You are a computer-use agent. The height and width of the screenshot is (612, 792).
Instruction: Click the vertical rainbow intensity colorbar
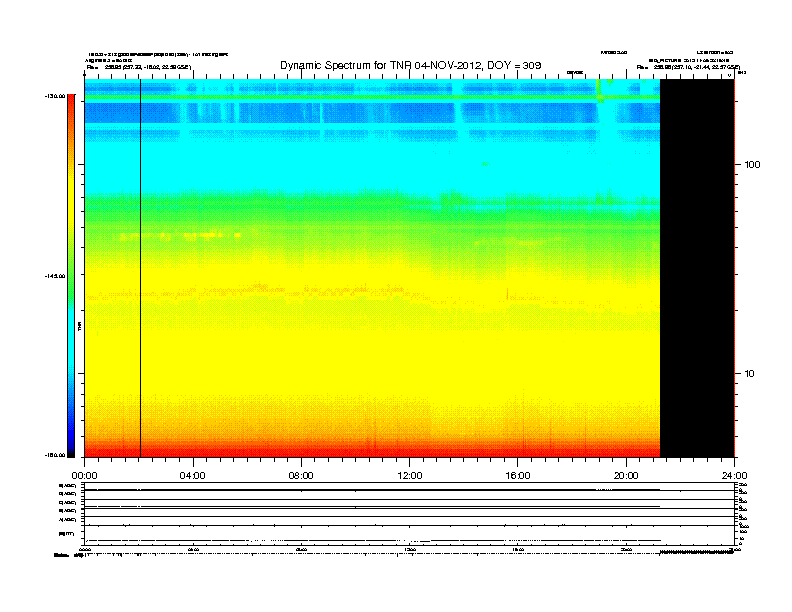pos(71,276)
